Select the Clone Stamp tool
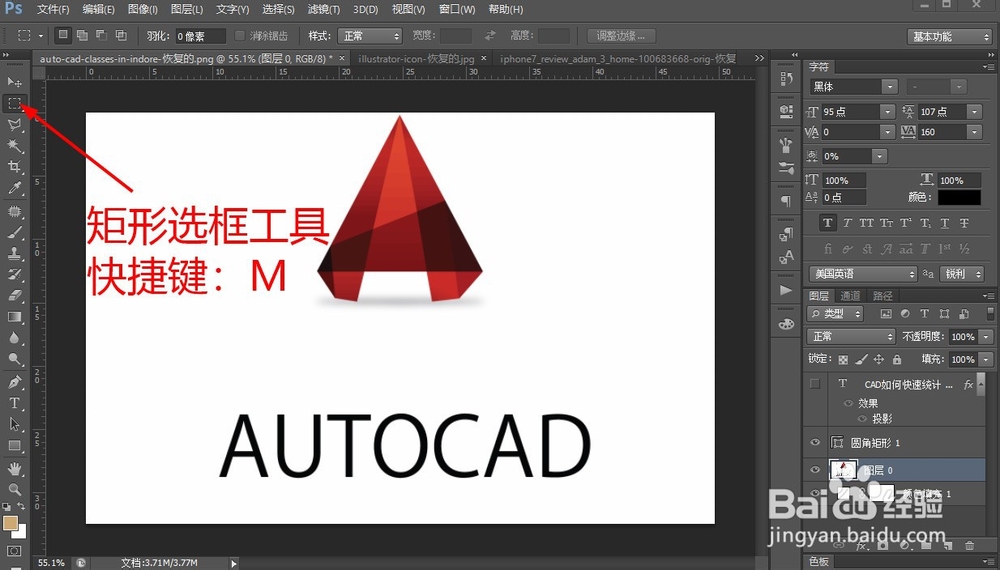The width and height of the screenshot is (1000, 570). (14, 253)
